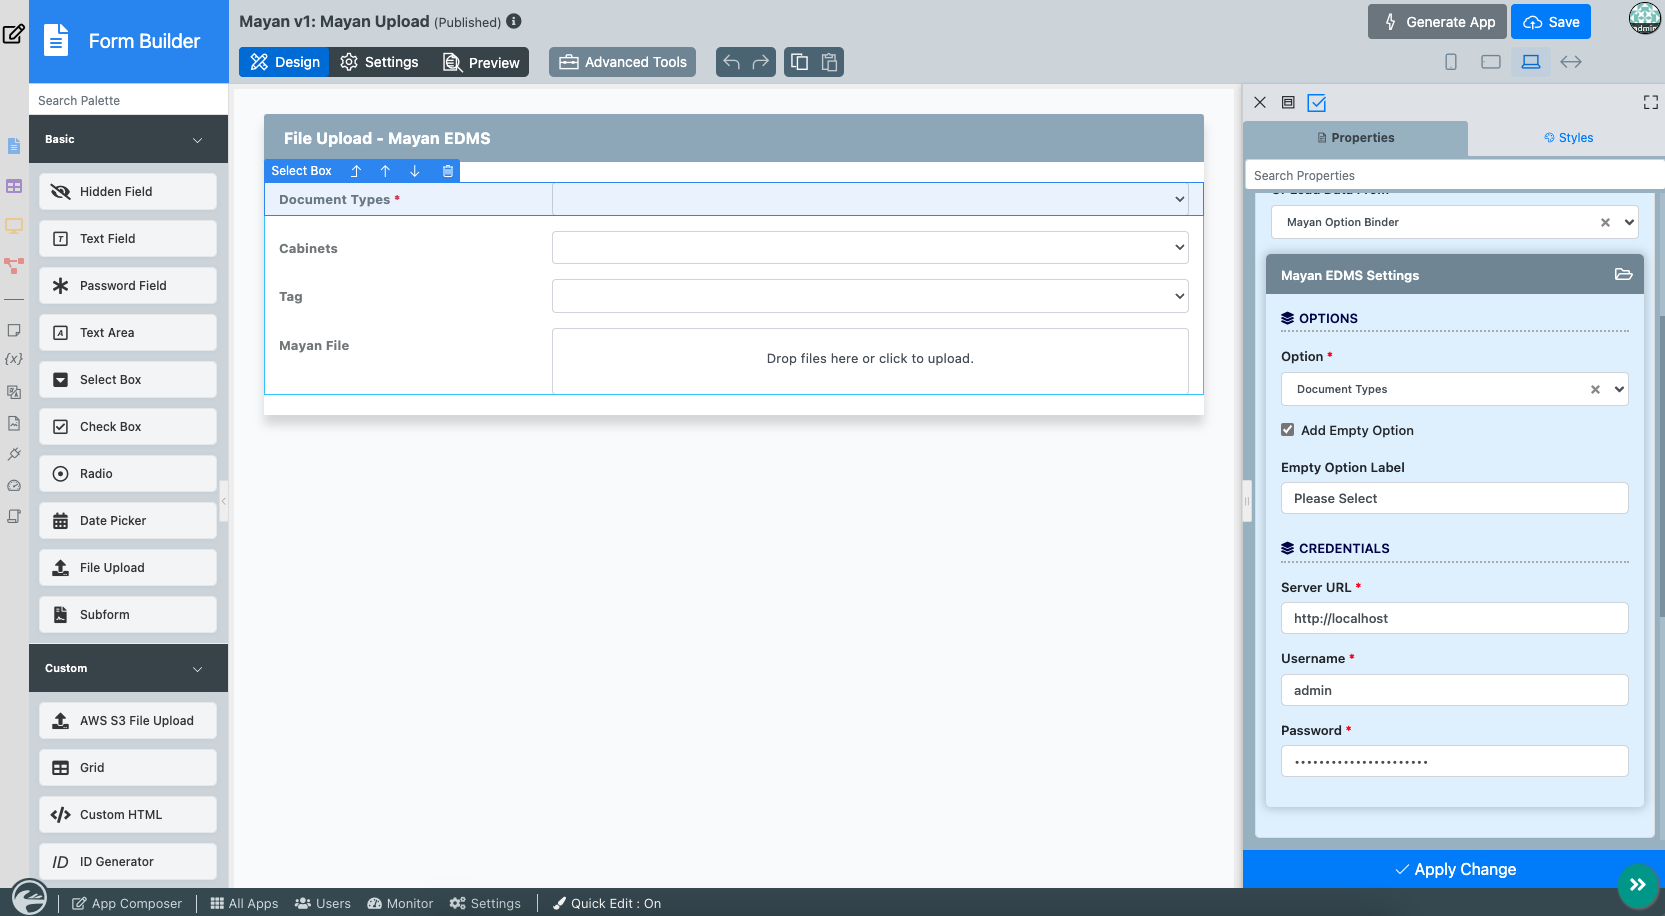Click Apply Change button

pos(1454,869)
